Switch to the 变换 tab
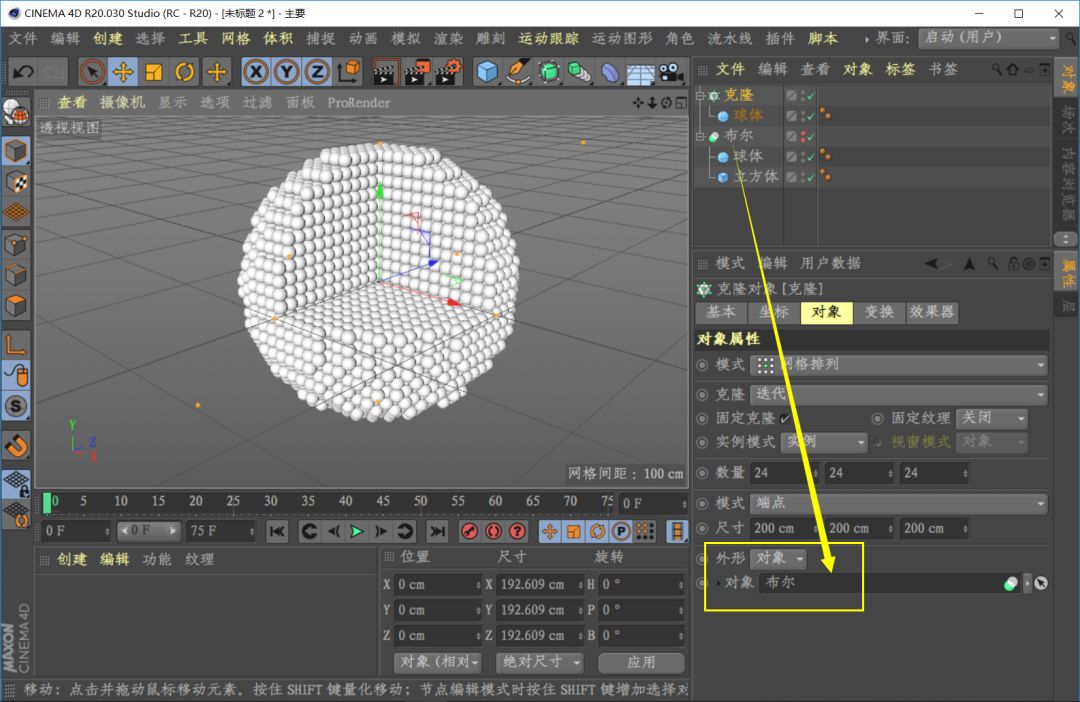Screen dimensions: 1080x702 (879, 312)
